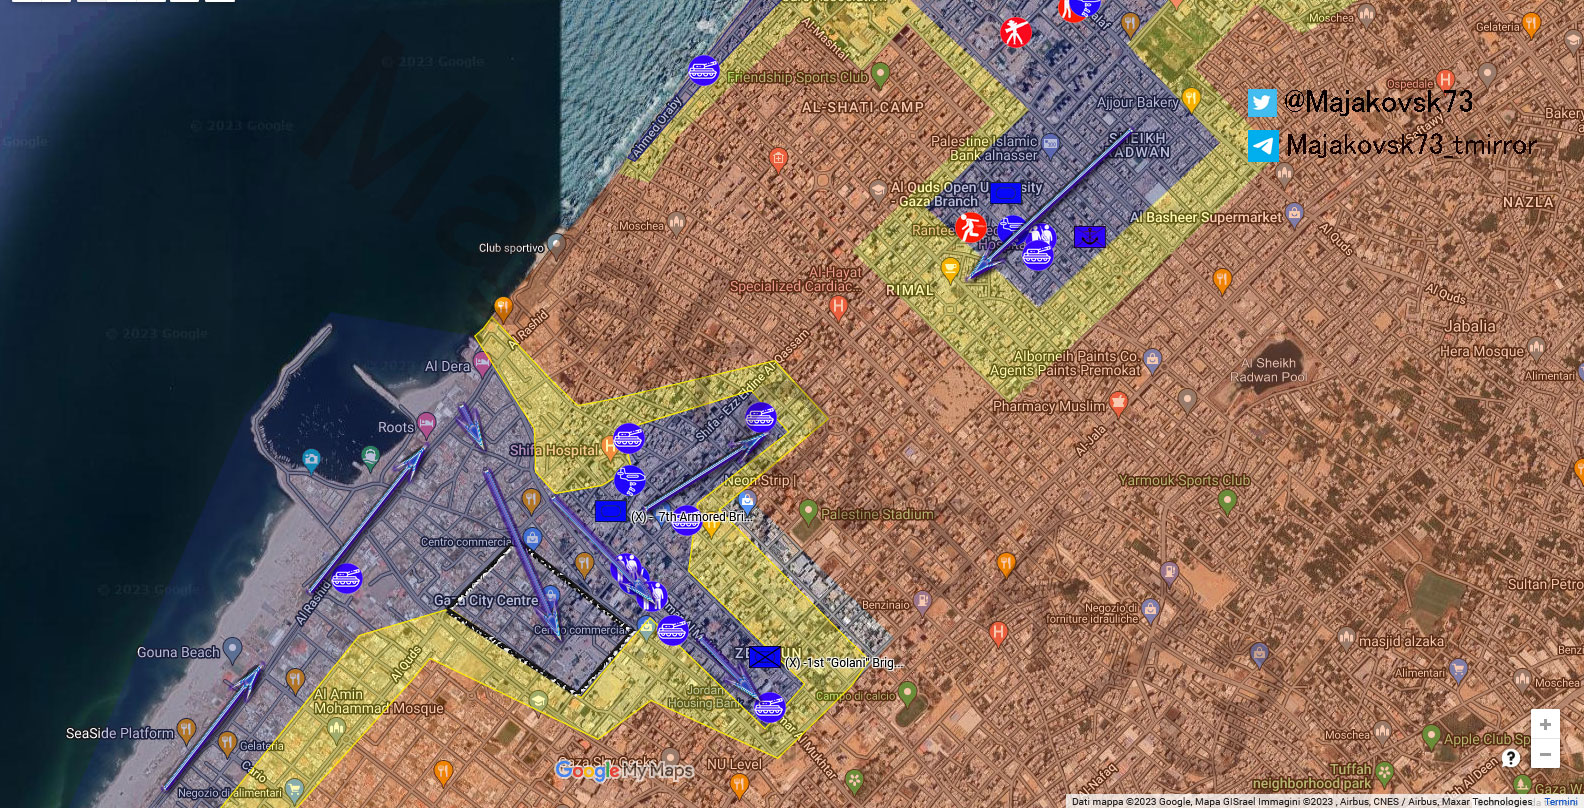Click the AL-SHATI CAMP label
1584x808 pixels.
click(863, 107)
